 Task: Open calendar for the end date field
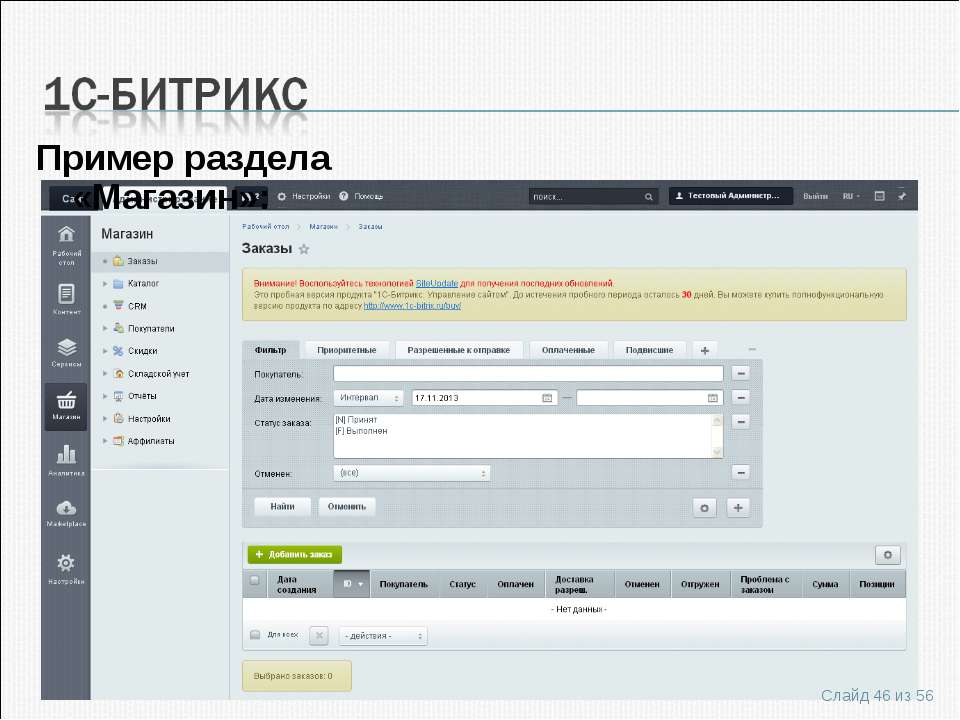point(713,398)
